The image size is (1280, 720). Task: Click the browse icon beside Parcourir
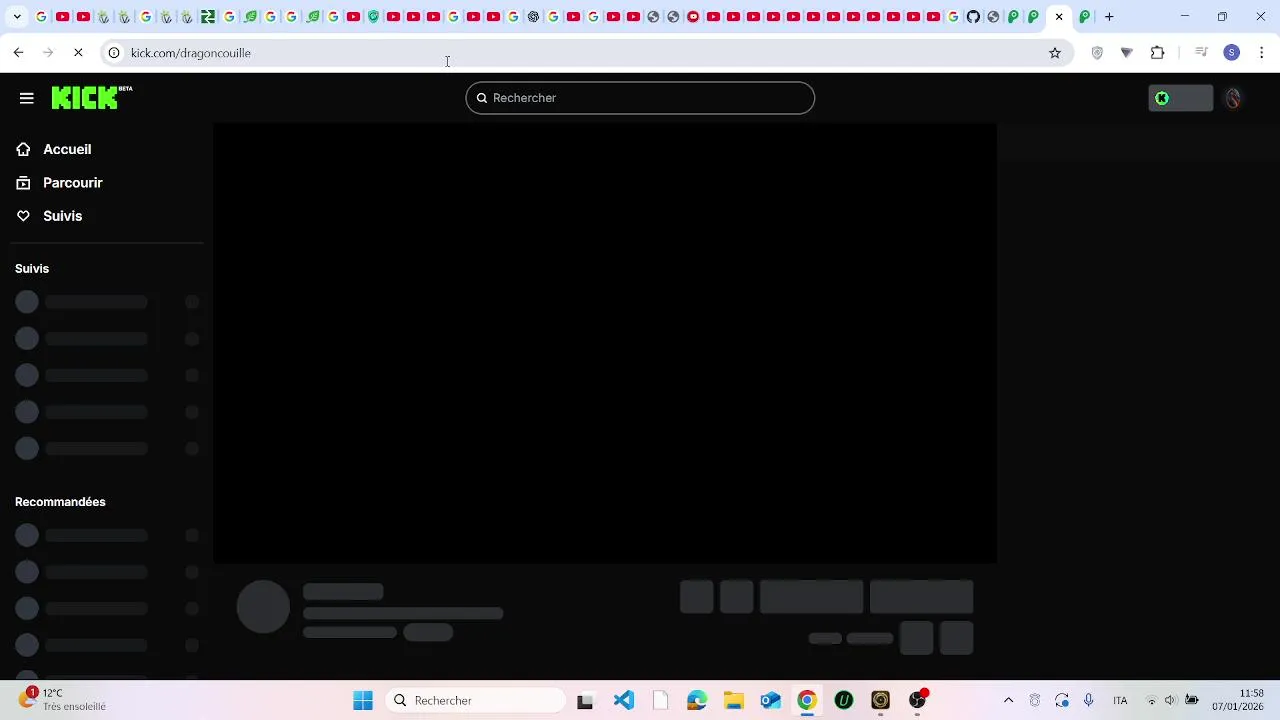click(x=23, y=183)
